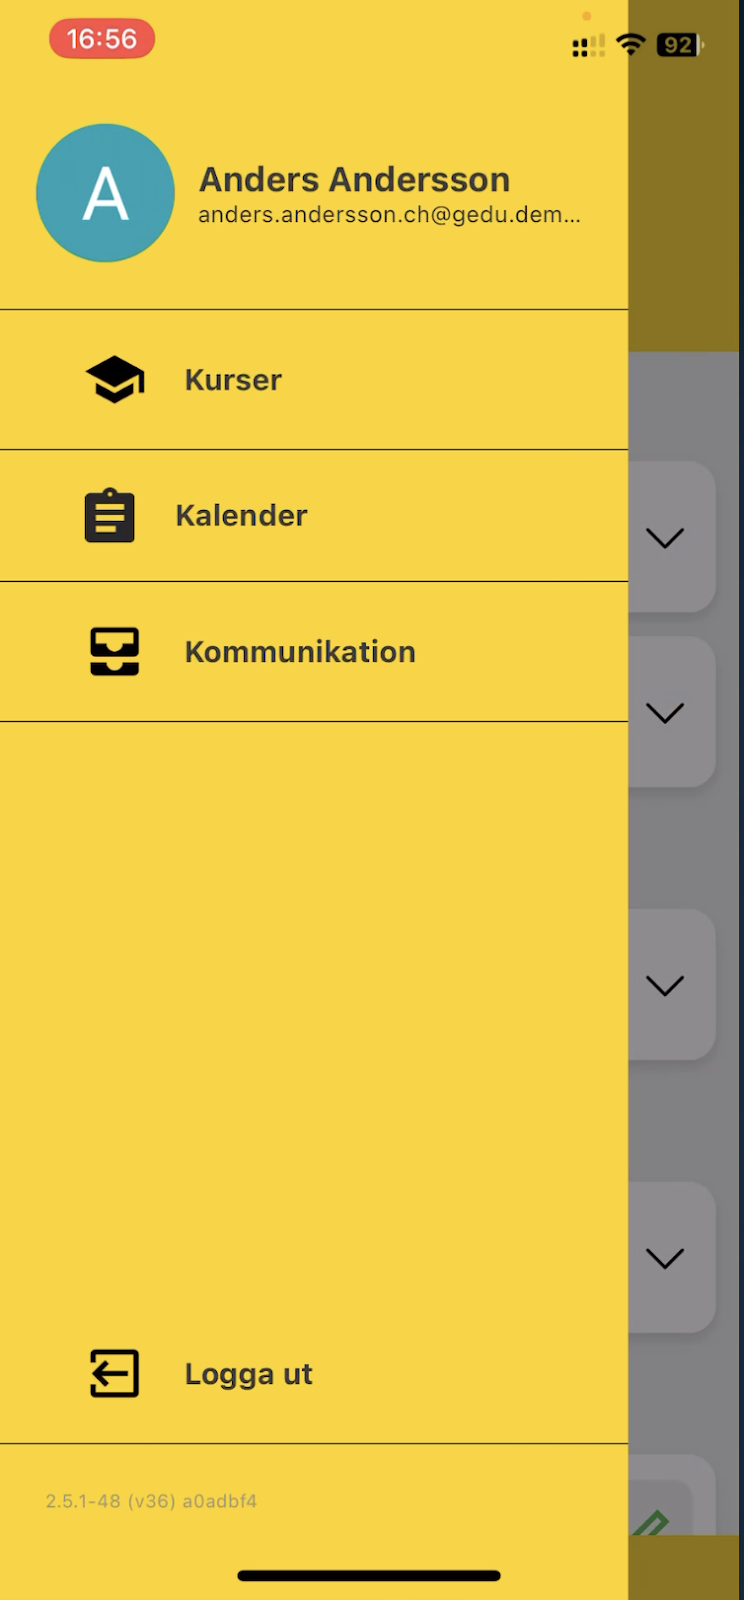Expand the first chevron card
Screen dimensions: 744x1600
click(665, 538)
